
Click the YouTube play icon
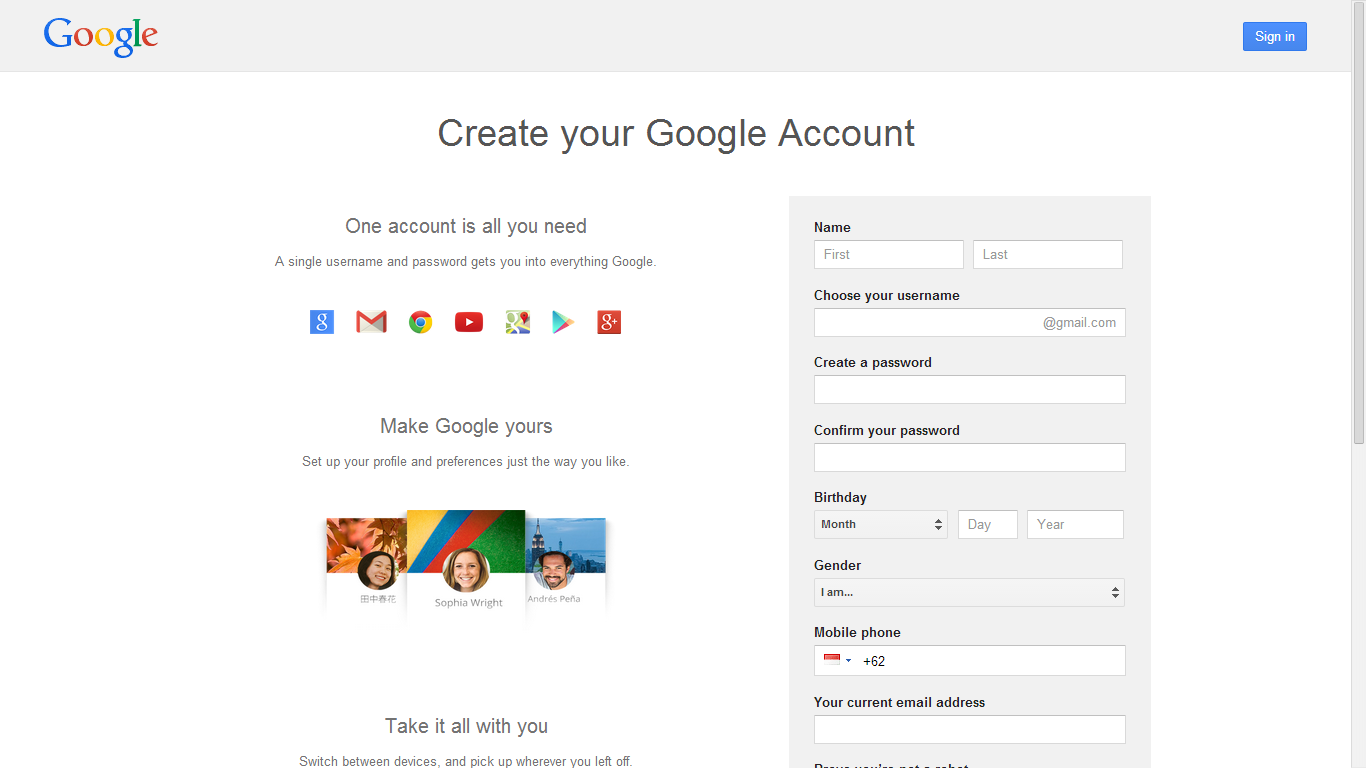[468, 322]
